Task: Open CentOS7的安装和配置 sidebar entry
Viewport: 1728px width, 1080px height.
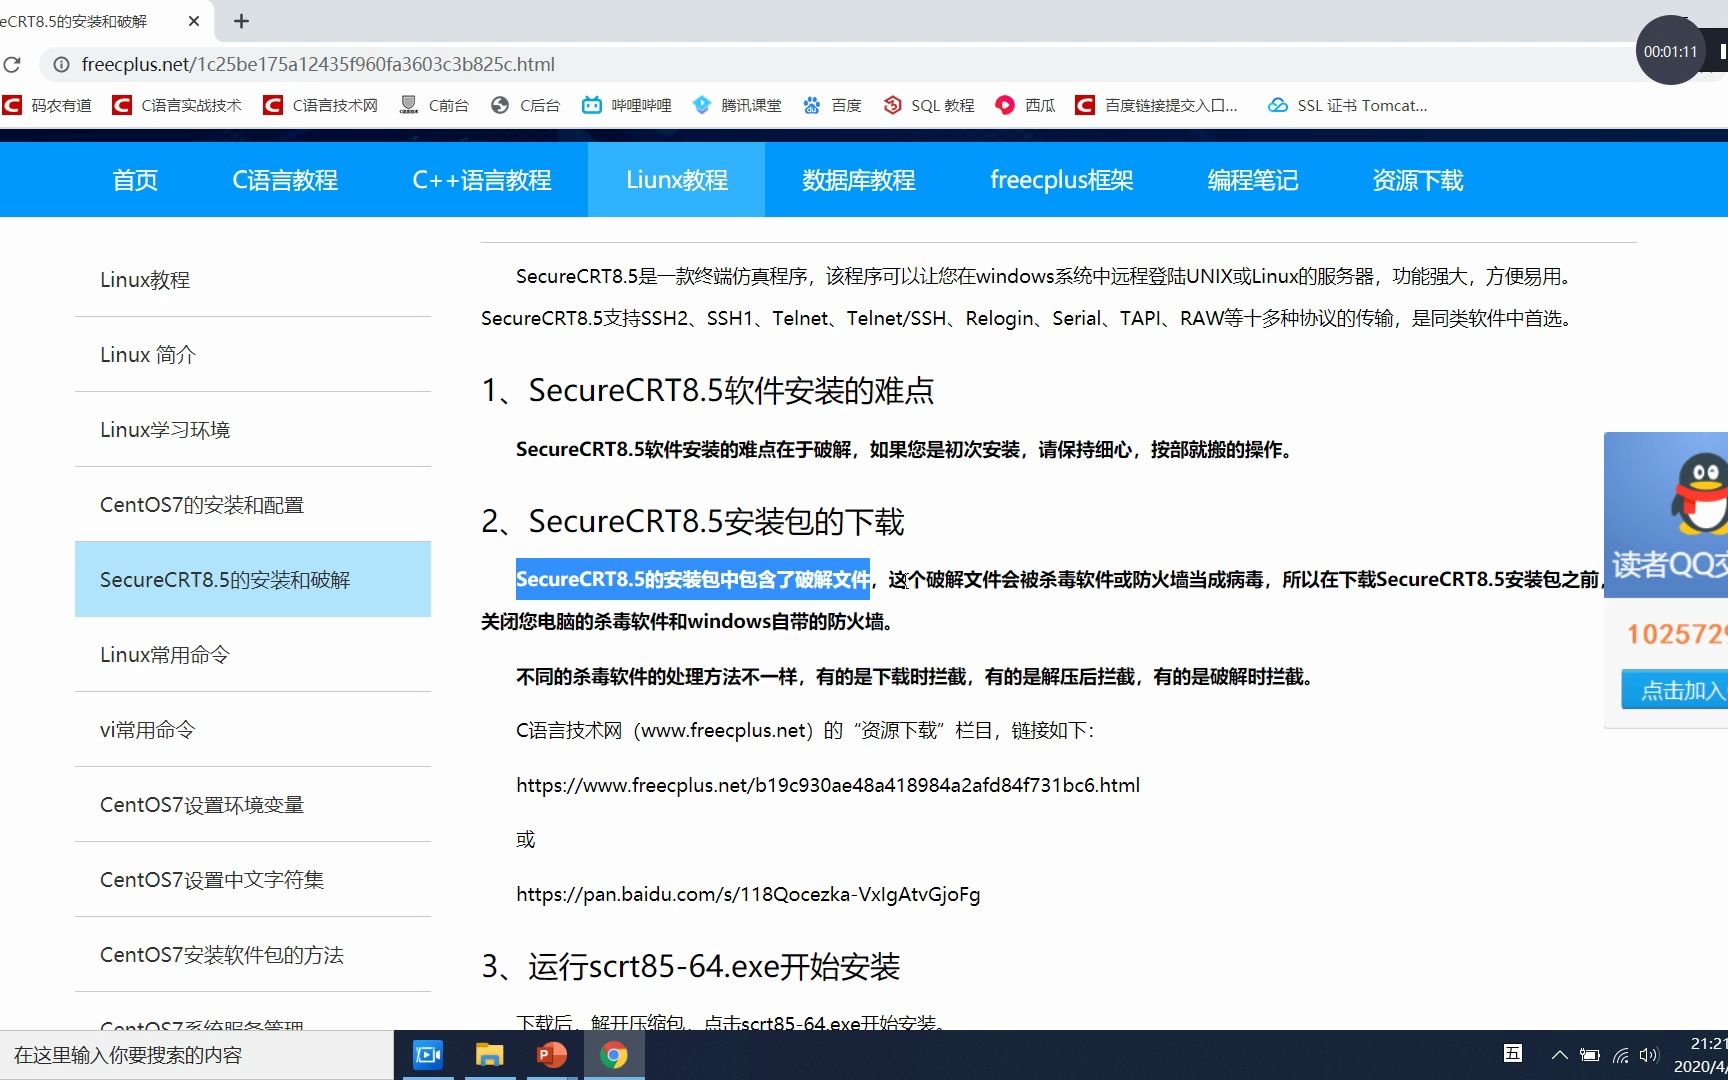Action: (x=253, y=505)
